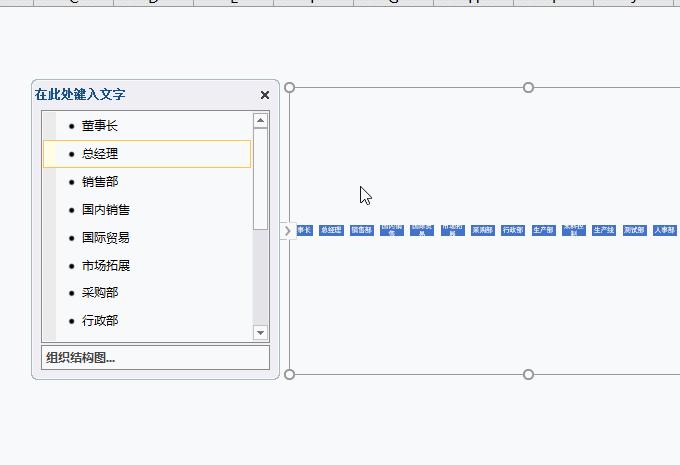Image resolution: width=680 pixels, height=465 pixels.
Task: Click the 生产线 box in the diagram
Action: (x=604, y=230)
